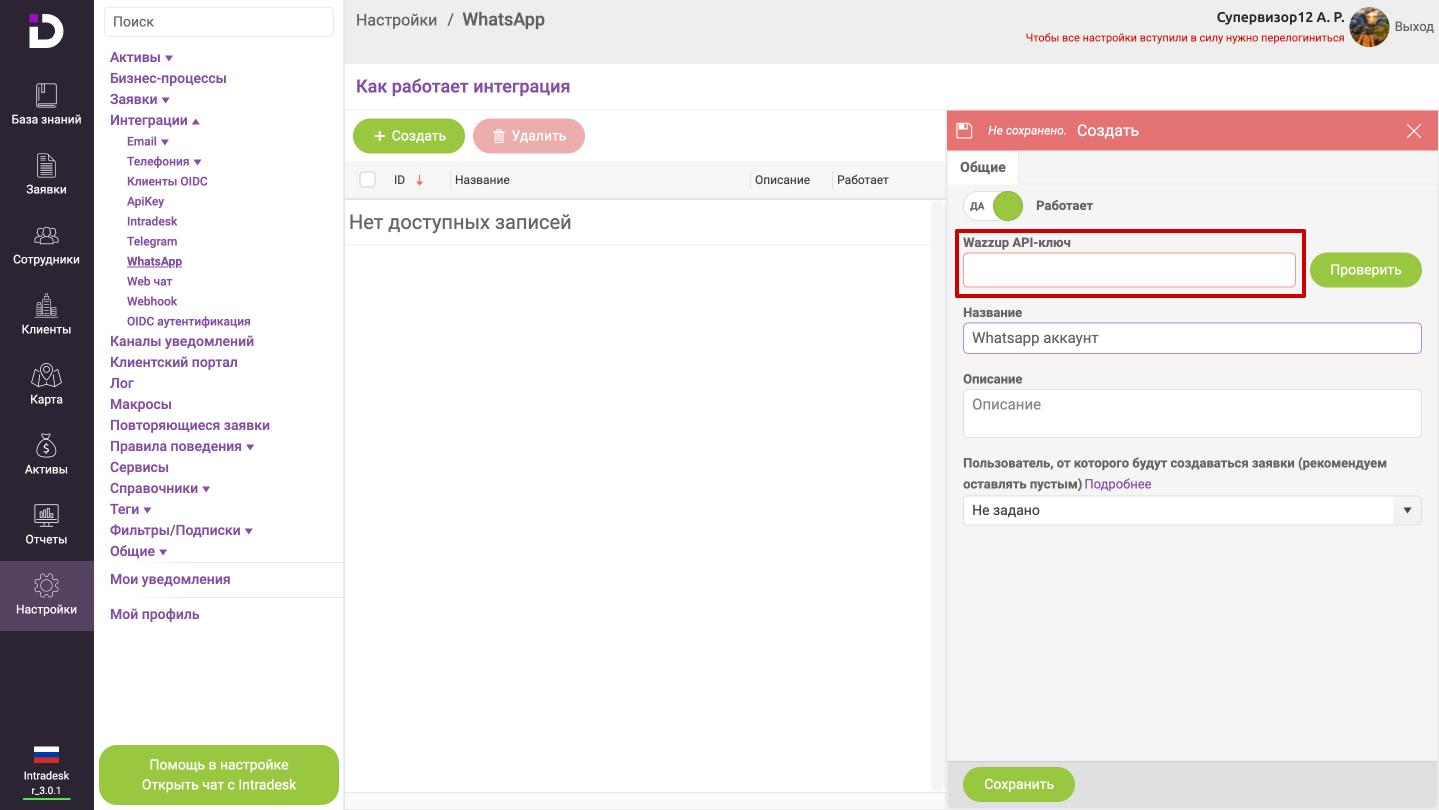Open Мой профиль

click(x=155, y=614)
